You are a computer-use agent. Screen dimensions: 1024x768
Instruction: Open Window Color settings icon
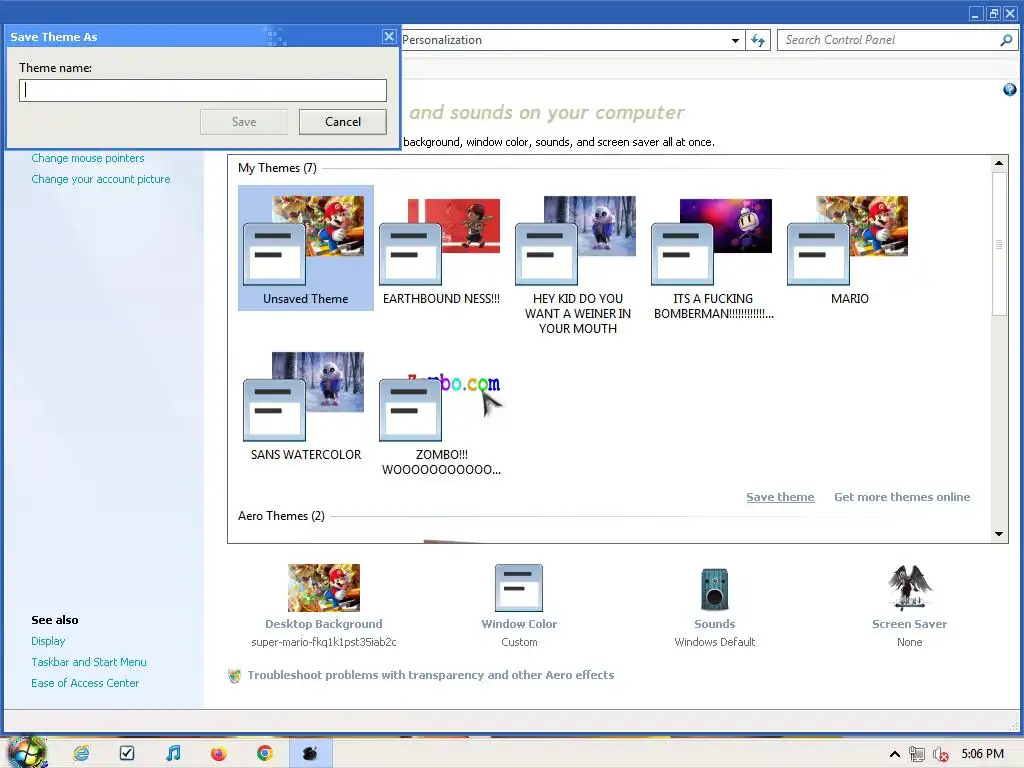pos(519,588)
